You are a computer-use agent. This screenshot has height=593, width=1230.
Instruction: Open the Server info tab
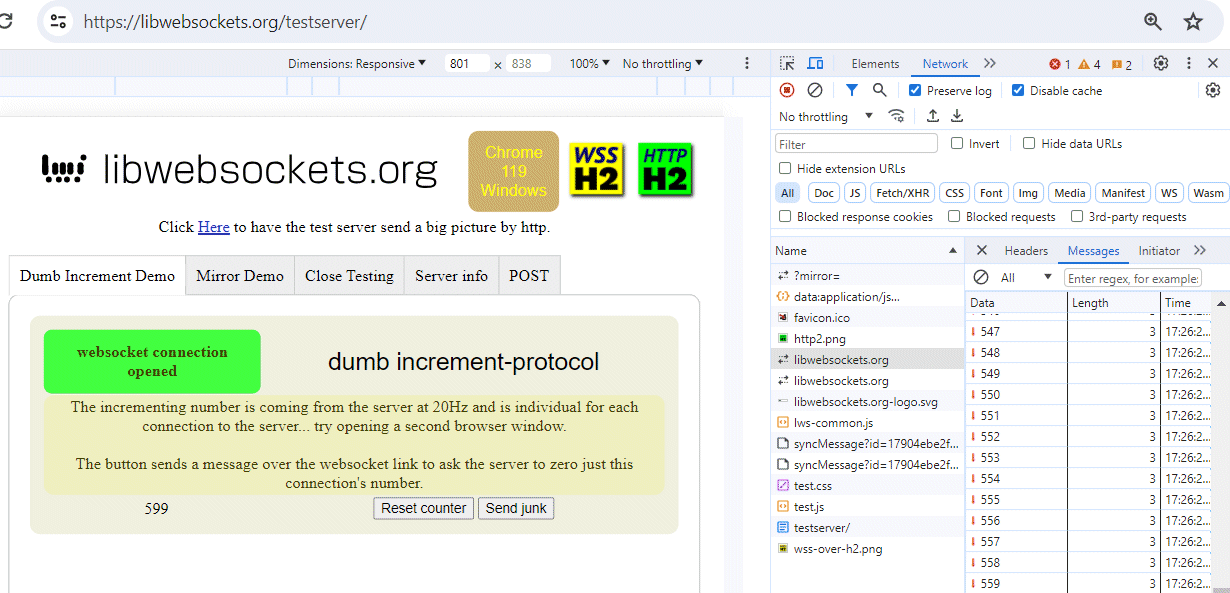(452, 276)
